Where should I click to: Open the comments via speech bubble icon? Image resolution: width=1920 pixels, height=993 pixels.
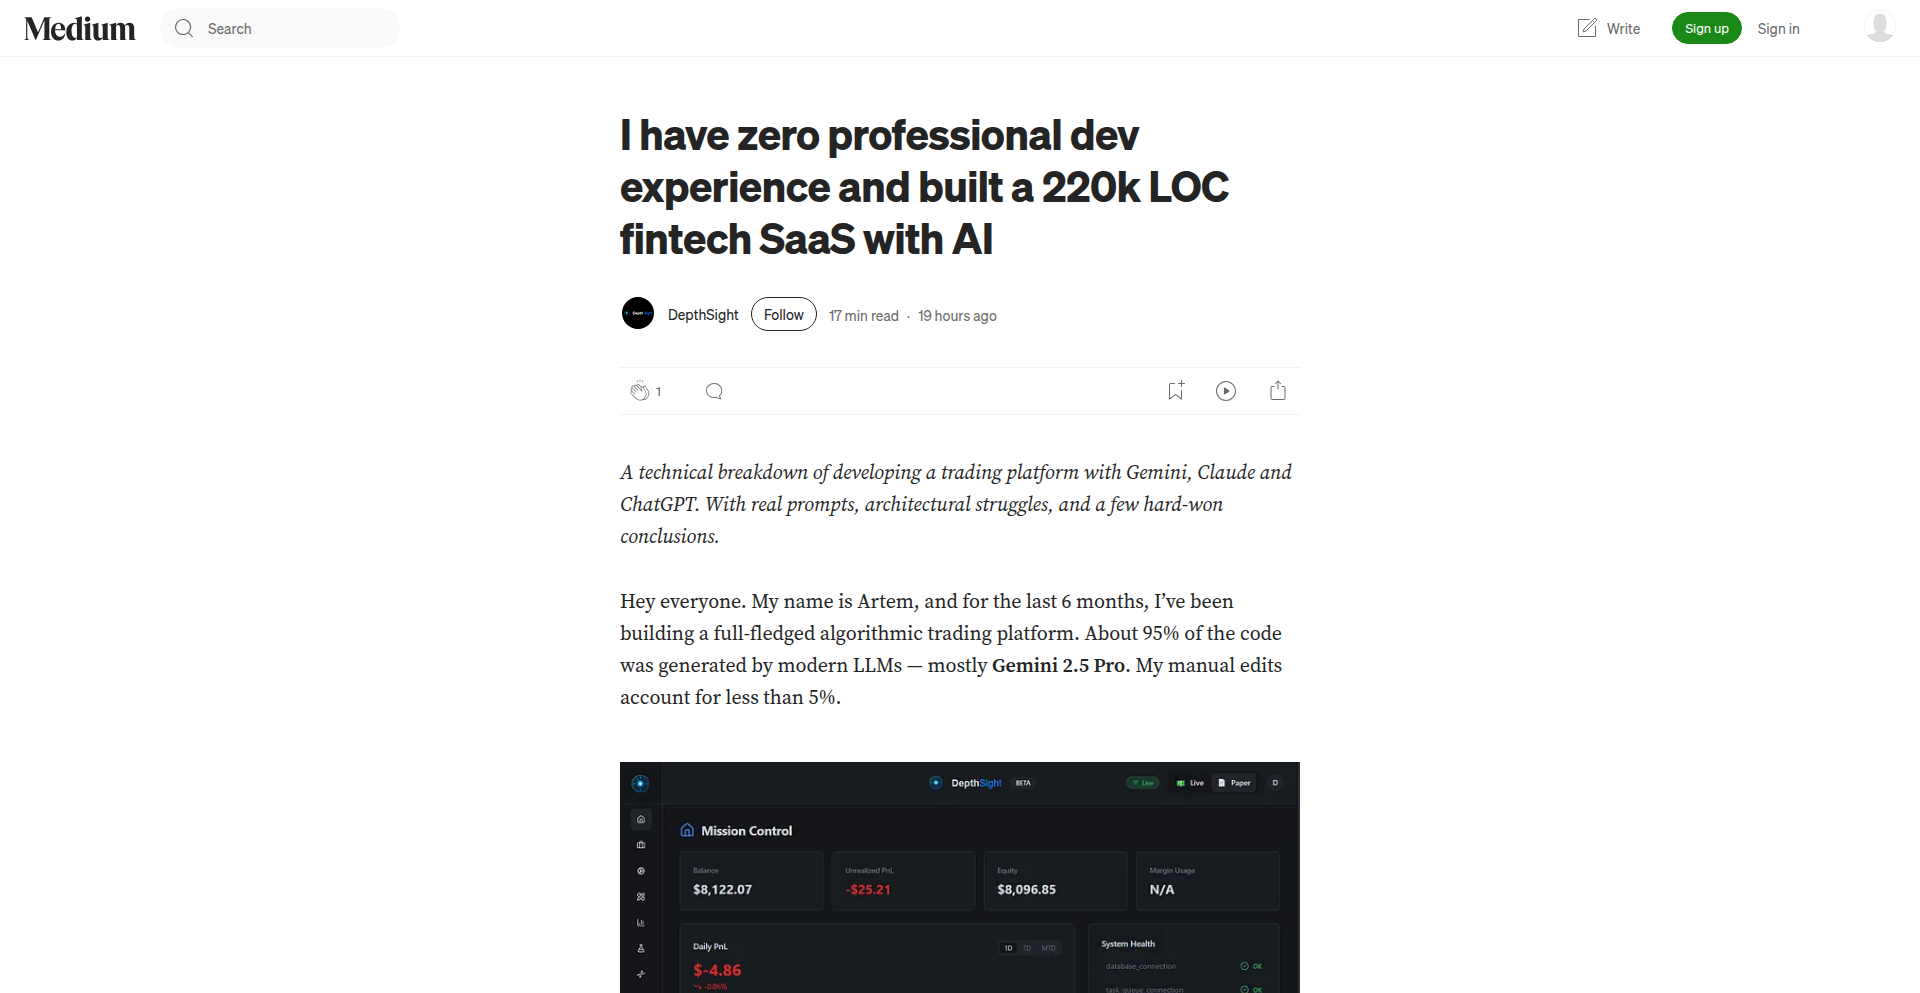point(714,391)
